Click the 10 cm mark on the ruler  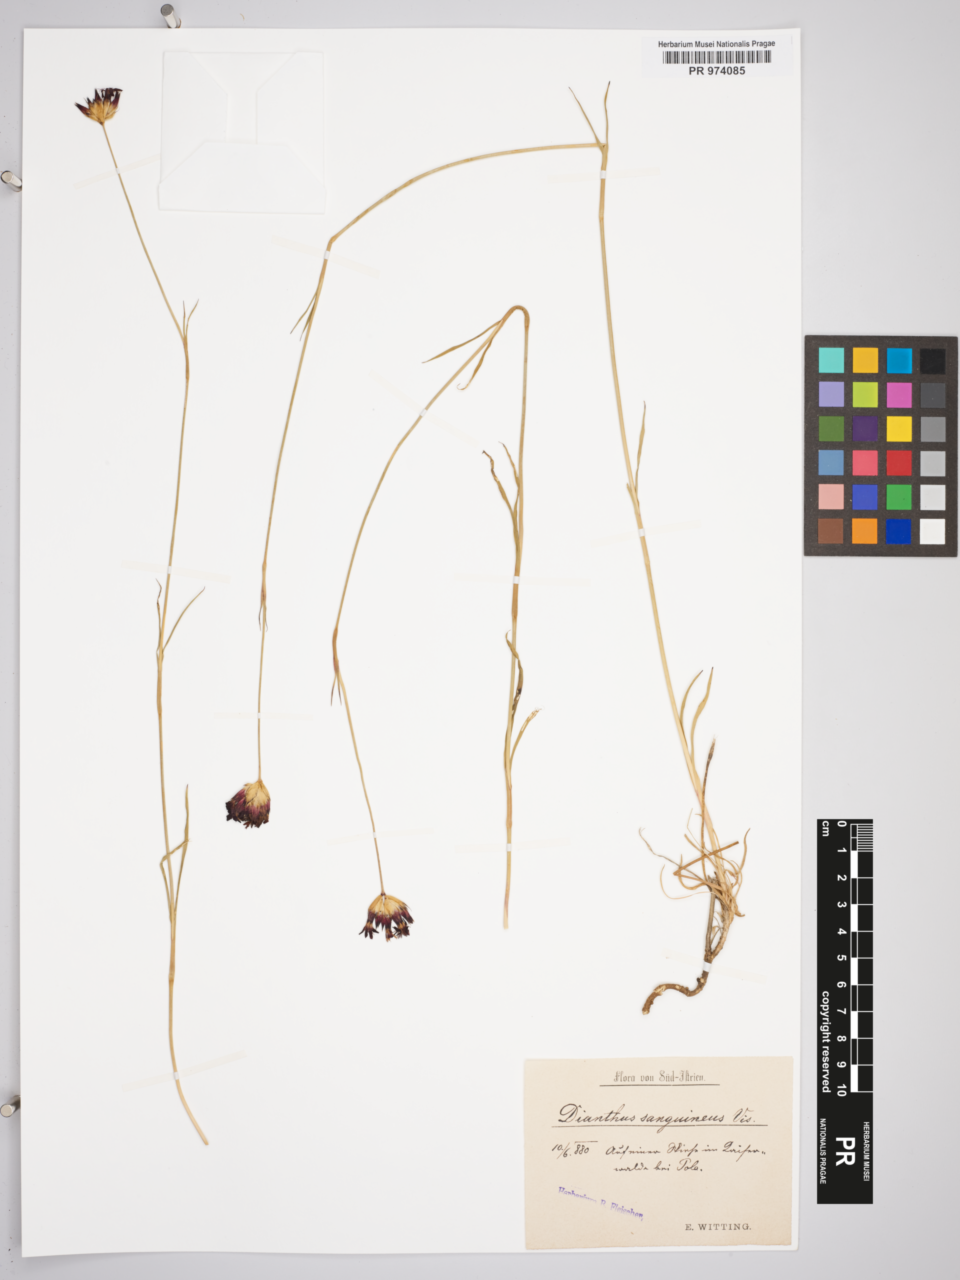[x=842, y=1088]
